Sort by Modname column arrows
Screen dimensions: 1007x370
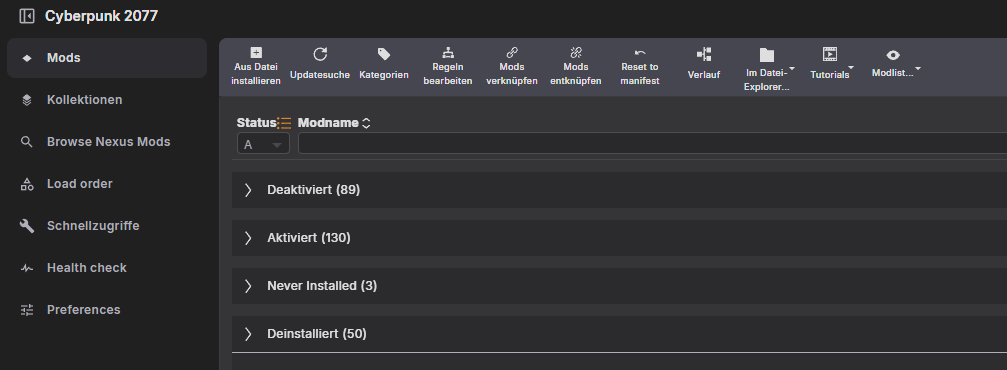tap(366, 123)
